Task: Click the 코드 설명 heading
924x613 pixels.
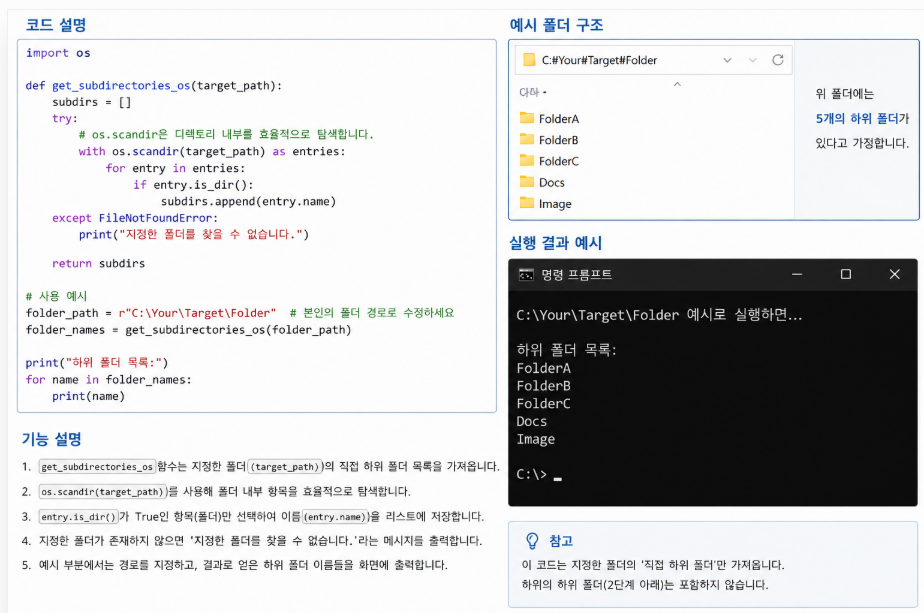Action: tap(56, 25)
